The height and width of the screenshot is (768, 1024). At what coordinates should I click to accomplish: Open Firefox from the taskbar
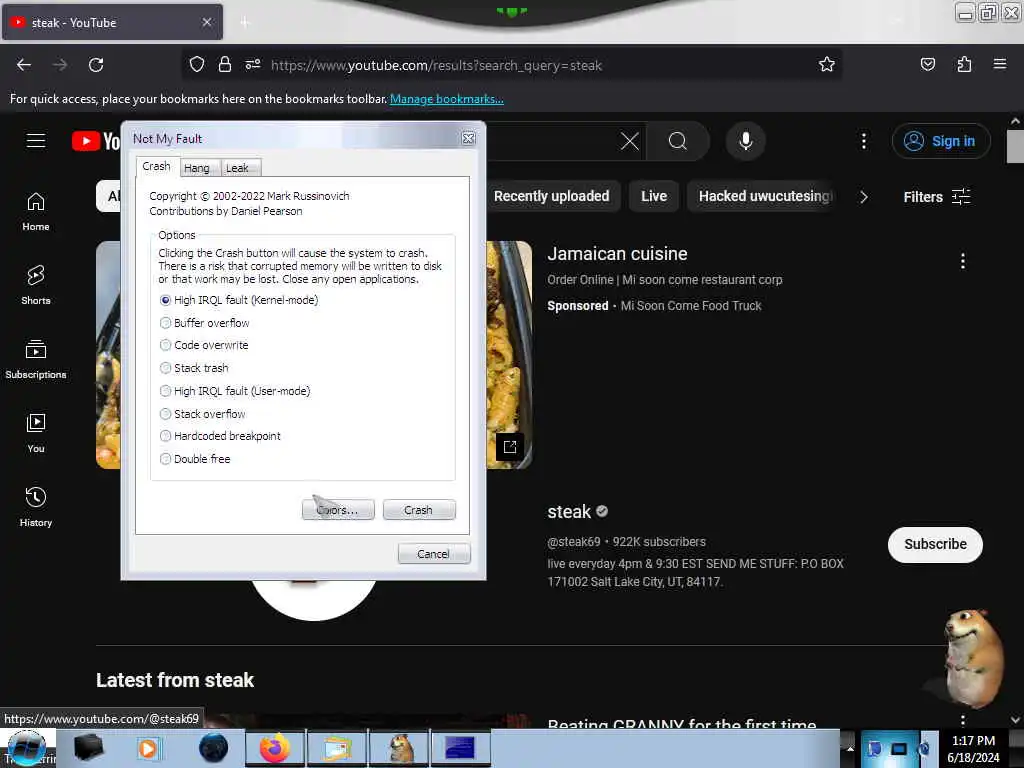pos(275,748)
